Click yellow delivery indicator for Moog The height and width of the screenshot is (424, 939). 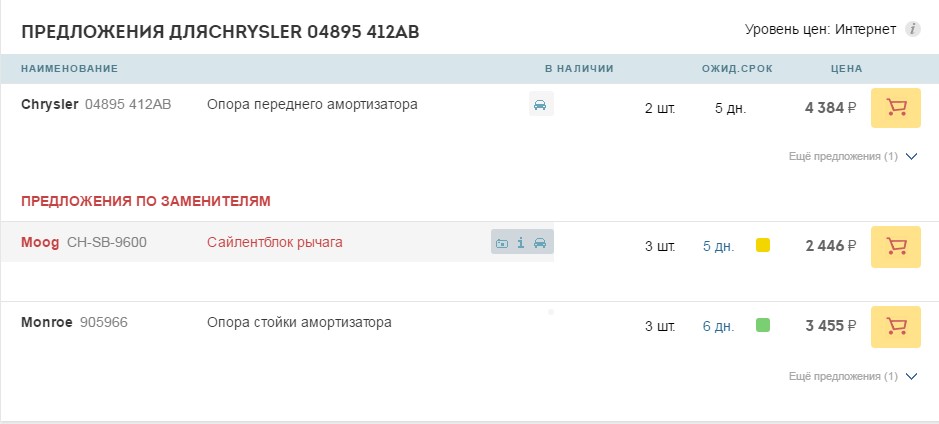(x=763, y=245)
